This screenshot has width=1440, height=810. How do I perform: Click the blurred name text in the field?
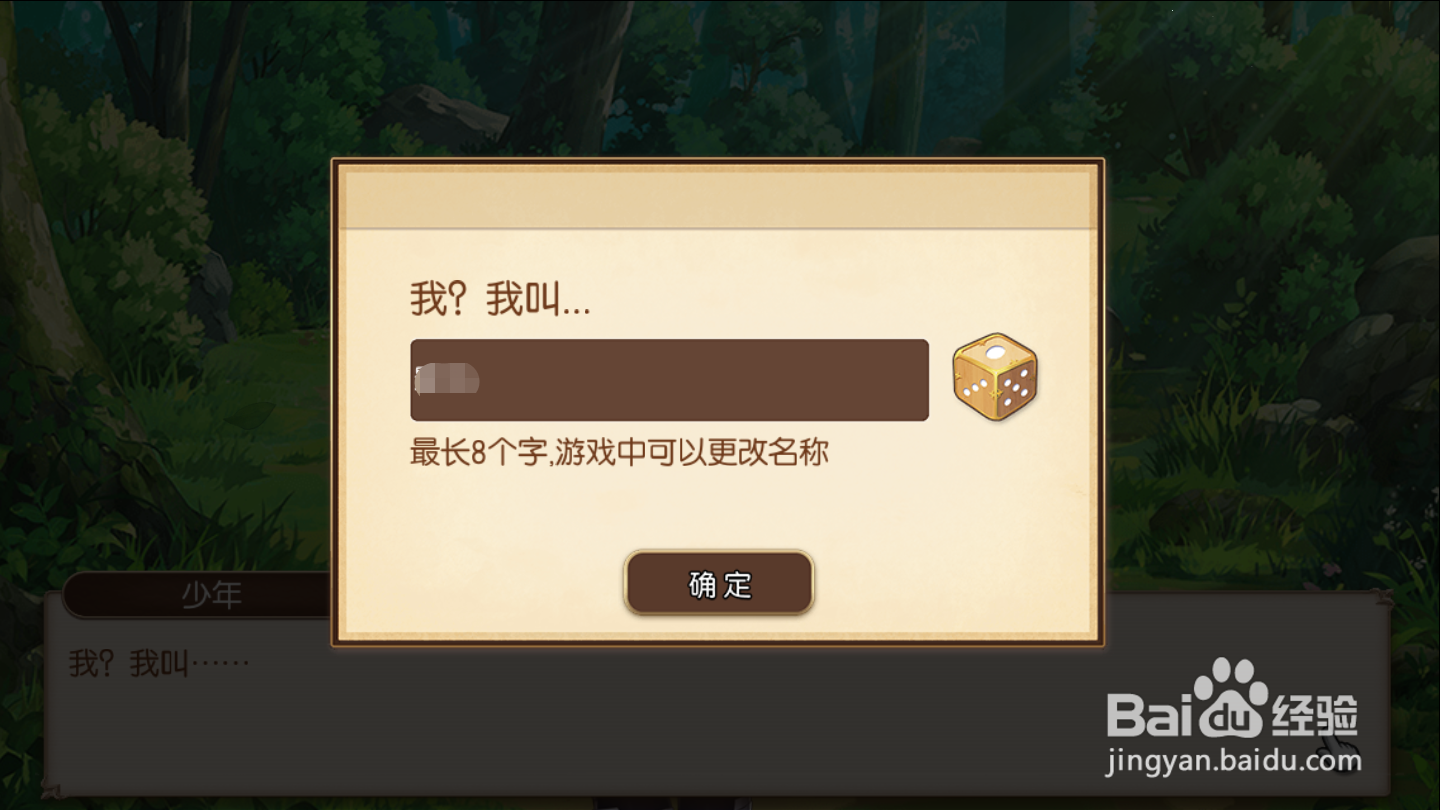click(447, 380)
